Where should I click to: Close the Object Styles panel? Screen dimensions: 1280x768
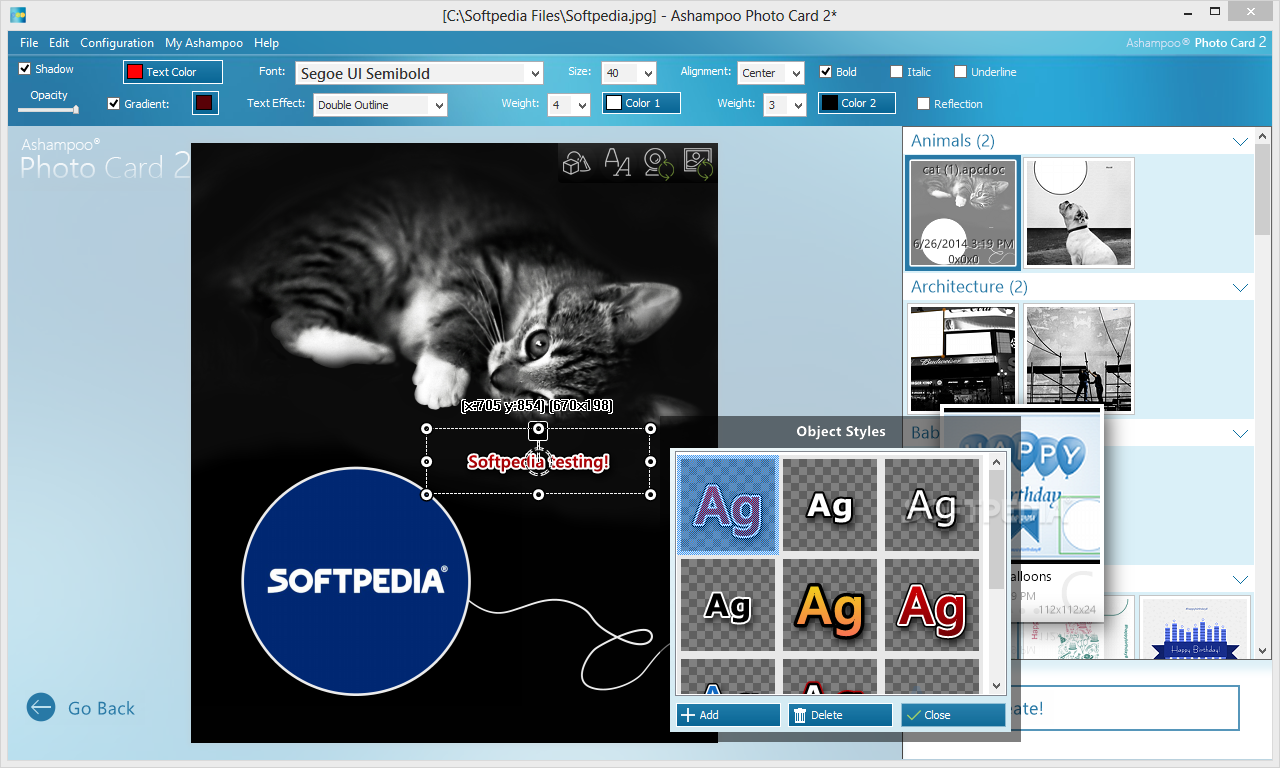pos(953,715)
